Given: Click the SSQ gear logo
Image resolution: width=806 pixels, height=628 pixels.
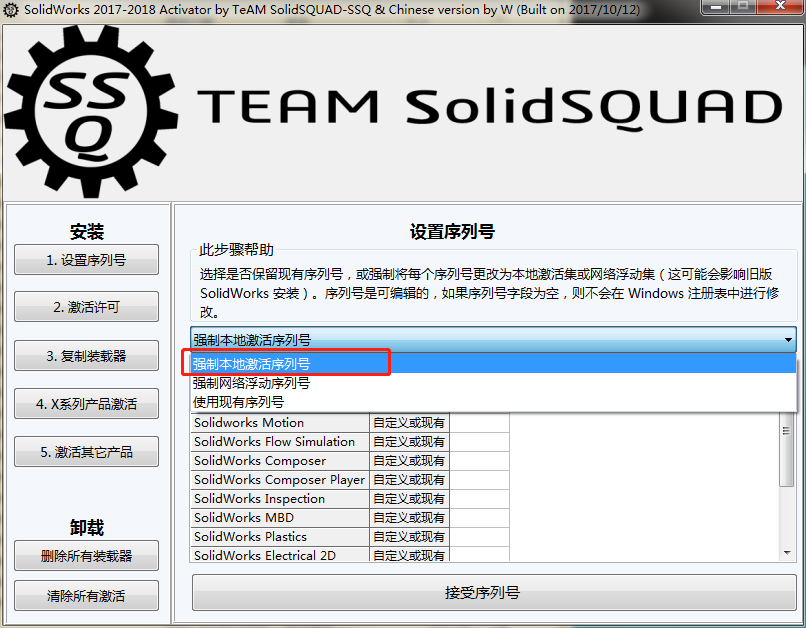Looking at the screenshot, I should (x=91, y=112).
